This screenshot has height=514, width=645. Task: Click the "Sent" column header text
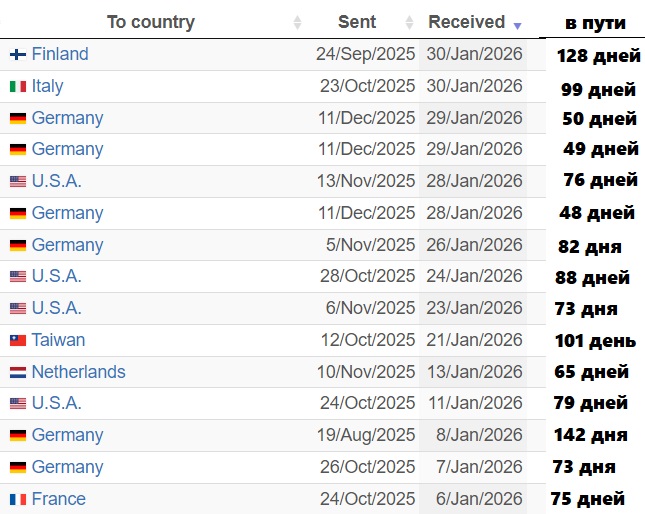[357, 22]
